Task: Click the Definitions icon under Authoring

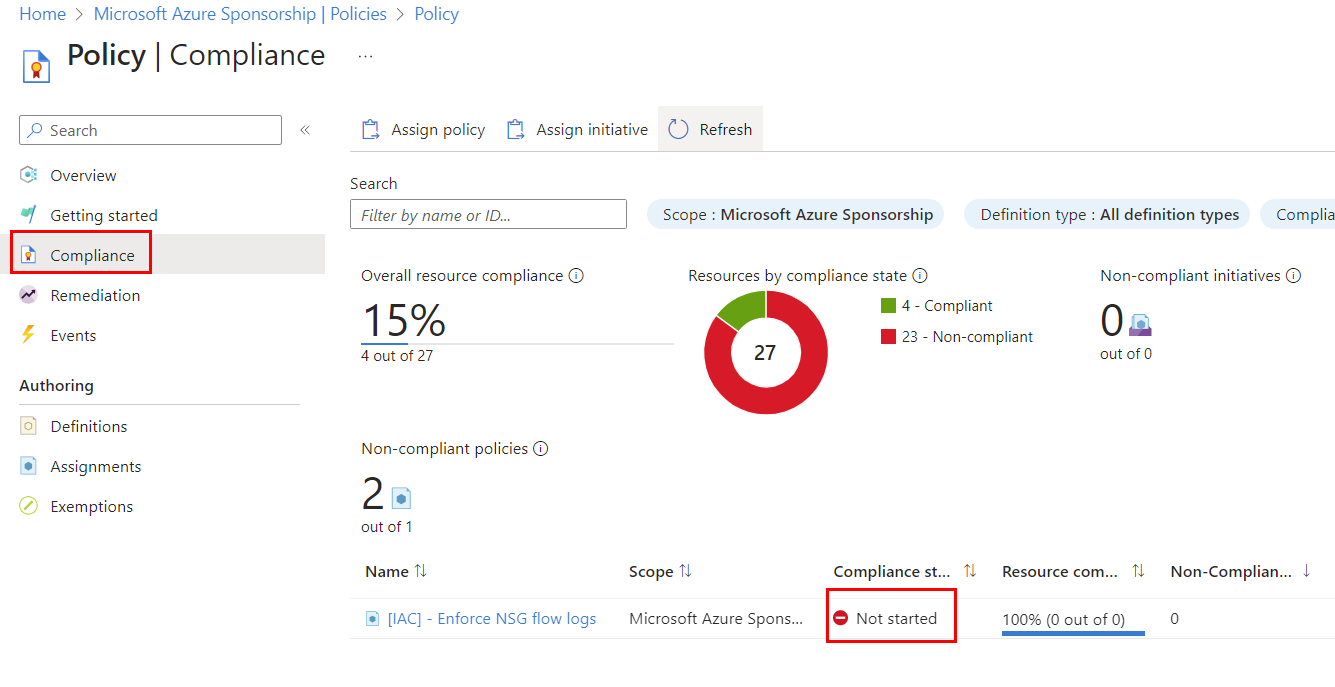Action: [29, 426]
